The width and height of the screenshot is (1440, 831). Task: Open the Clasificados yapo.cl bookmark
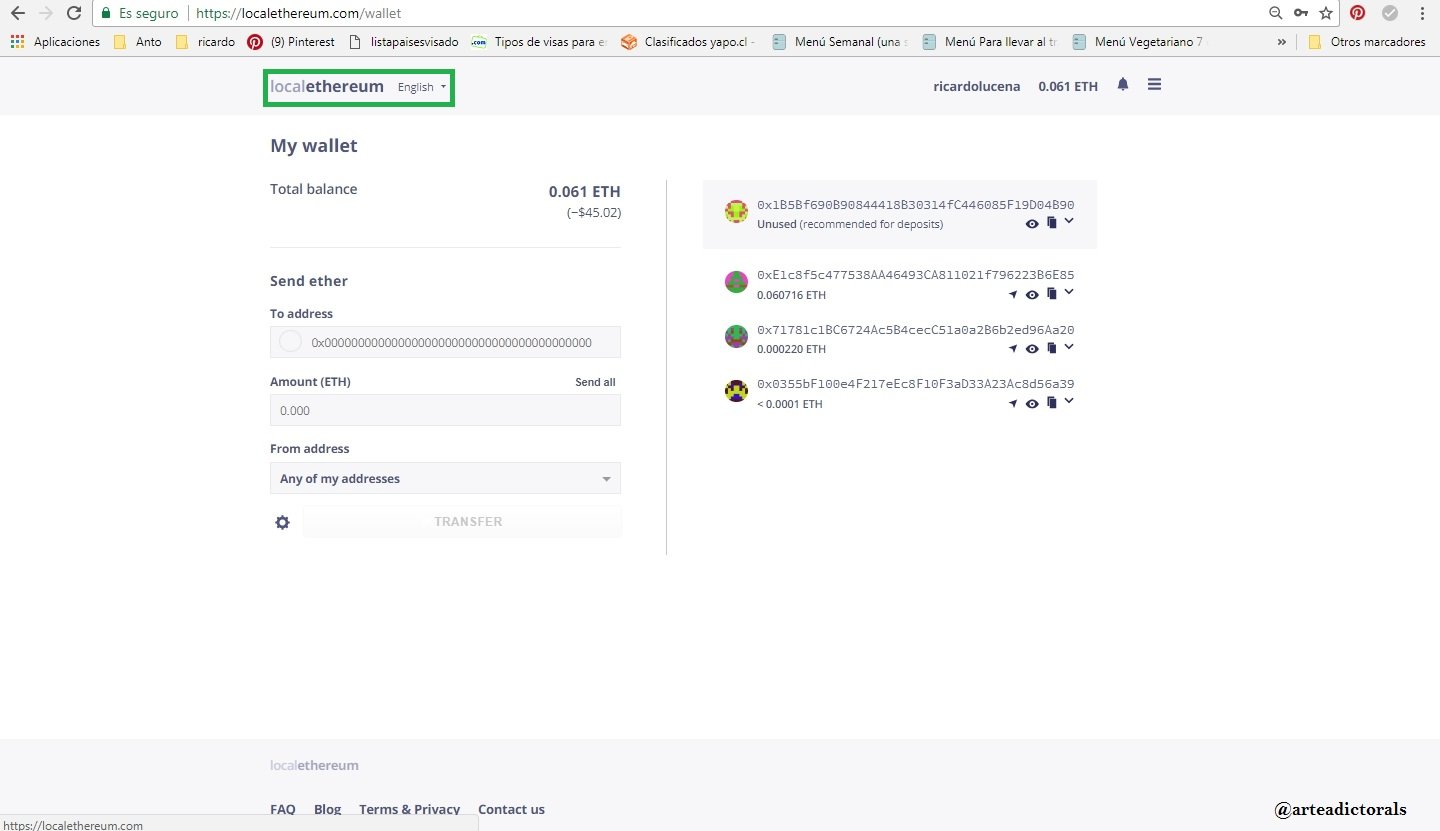(687, 42)
